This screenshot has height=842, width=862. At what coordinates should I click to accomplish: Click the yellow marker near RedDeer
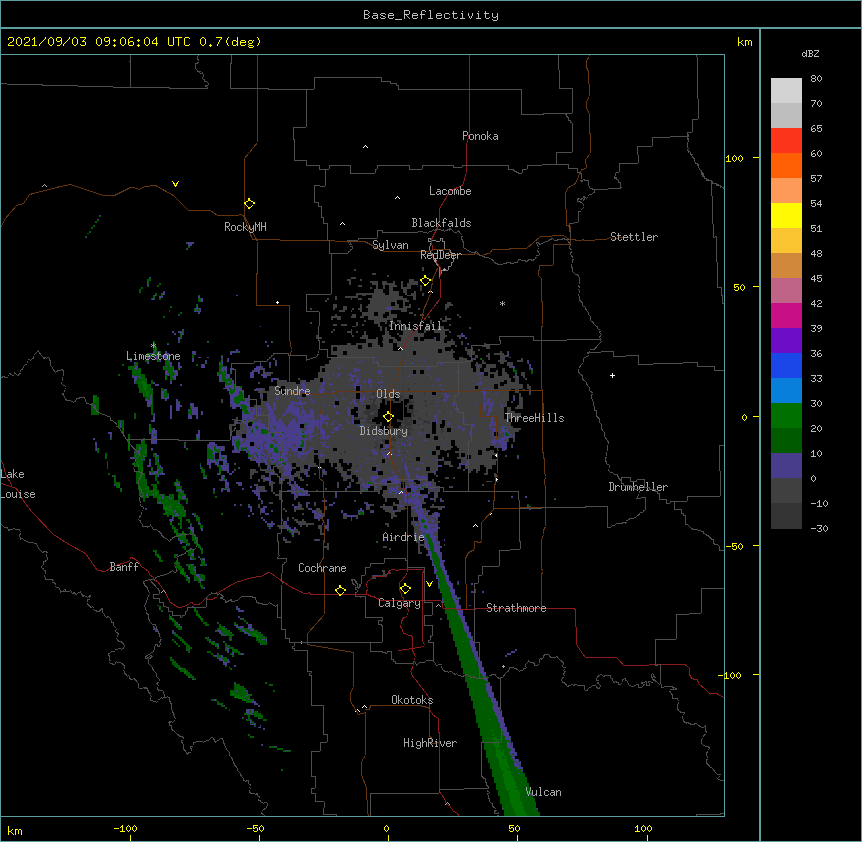coord(426,281)
